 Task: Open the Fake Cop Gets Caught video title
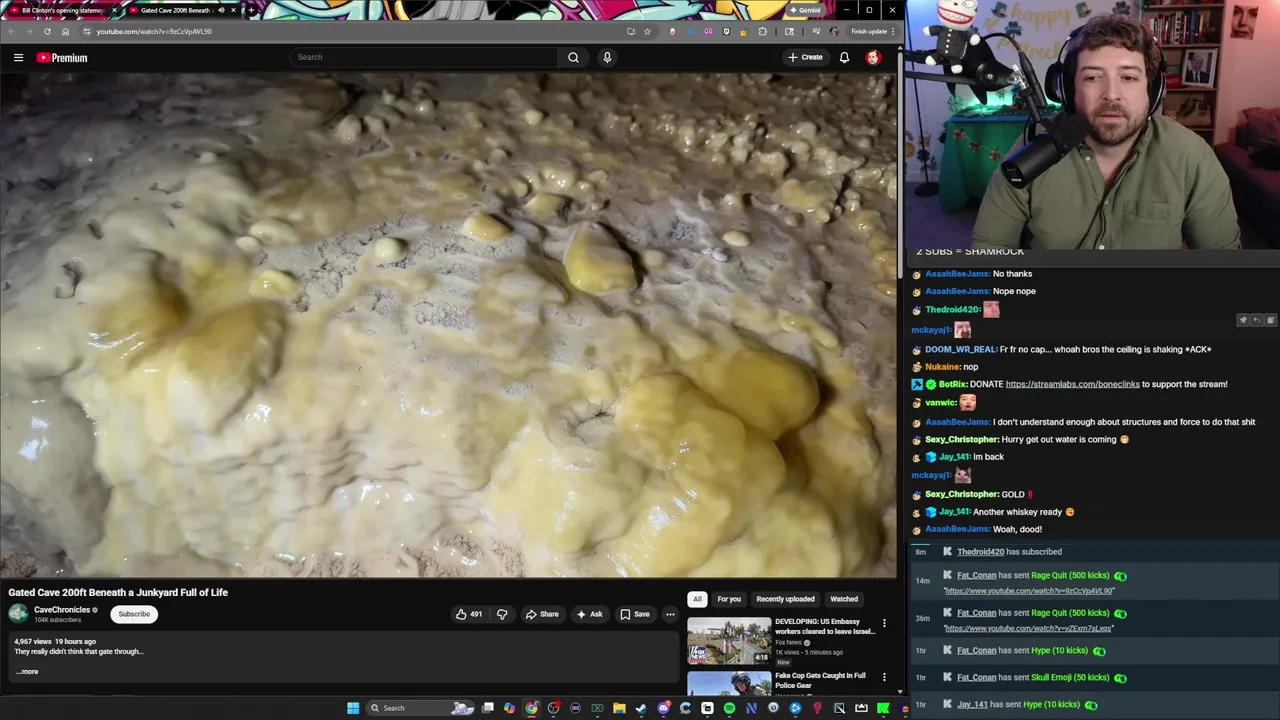(820, 680)
